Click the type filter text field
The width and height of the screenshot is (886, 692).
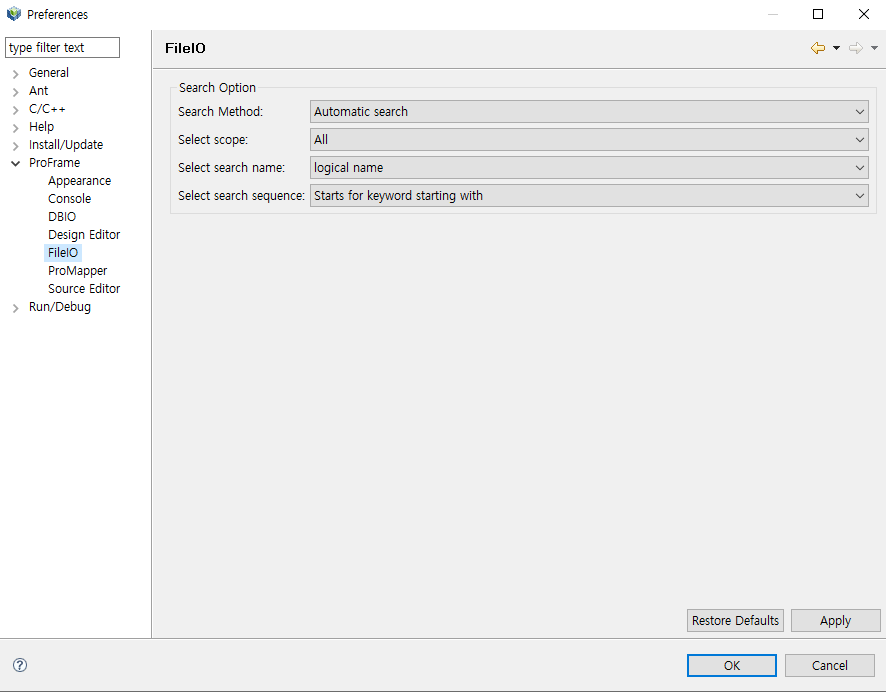62,48
